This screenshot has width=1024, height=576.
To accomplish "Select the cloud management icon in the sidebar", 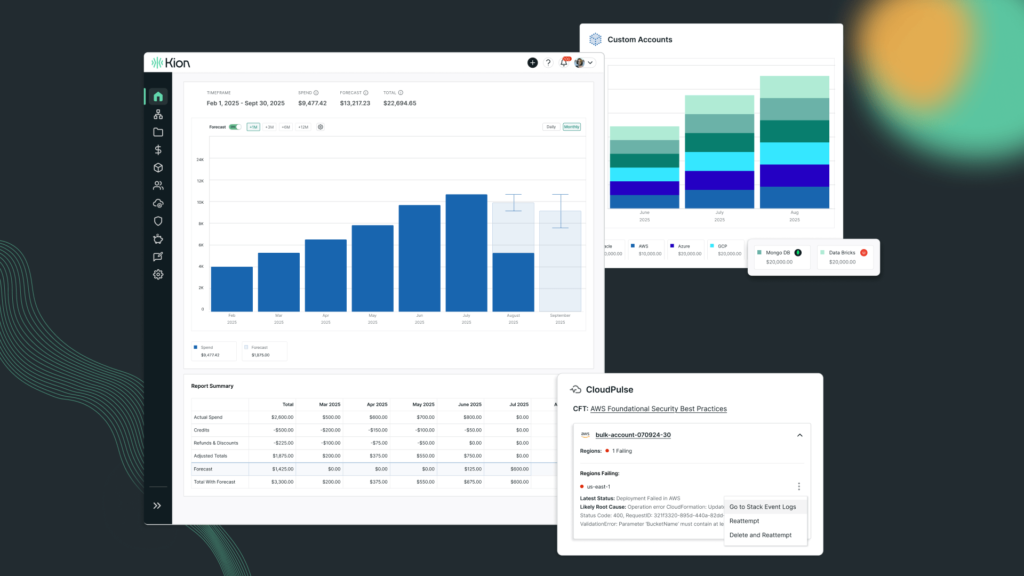I will coord(157,204).
